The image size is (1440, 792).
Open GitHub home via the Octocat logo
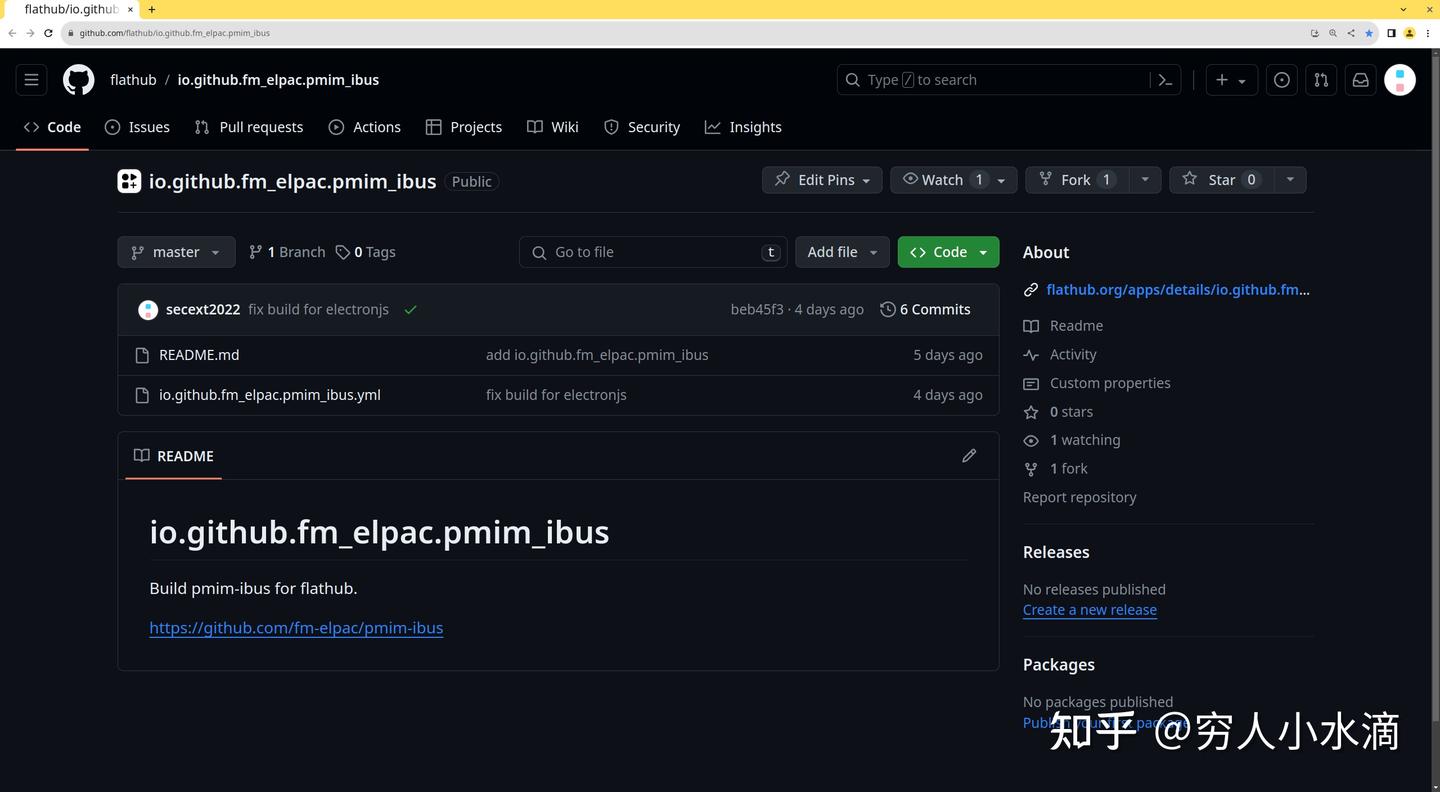pos(77,79)
